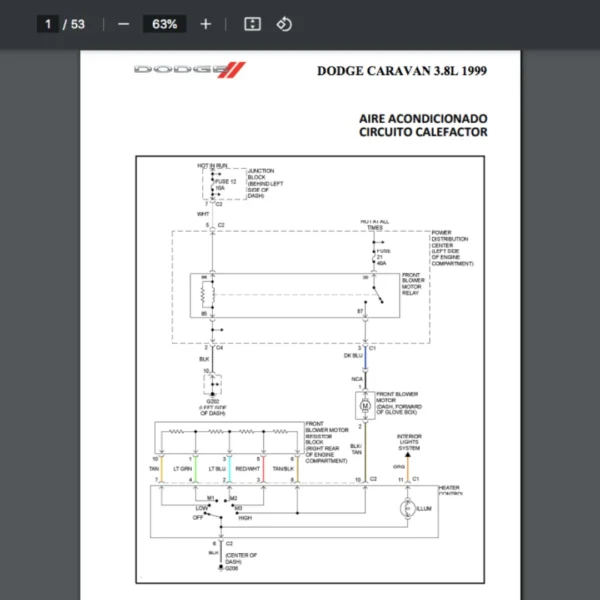Rotate the document counterclockwise
Image resolution: width=600 pixels, height=600 pixels.
click(x=284, y=24)
